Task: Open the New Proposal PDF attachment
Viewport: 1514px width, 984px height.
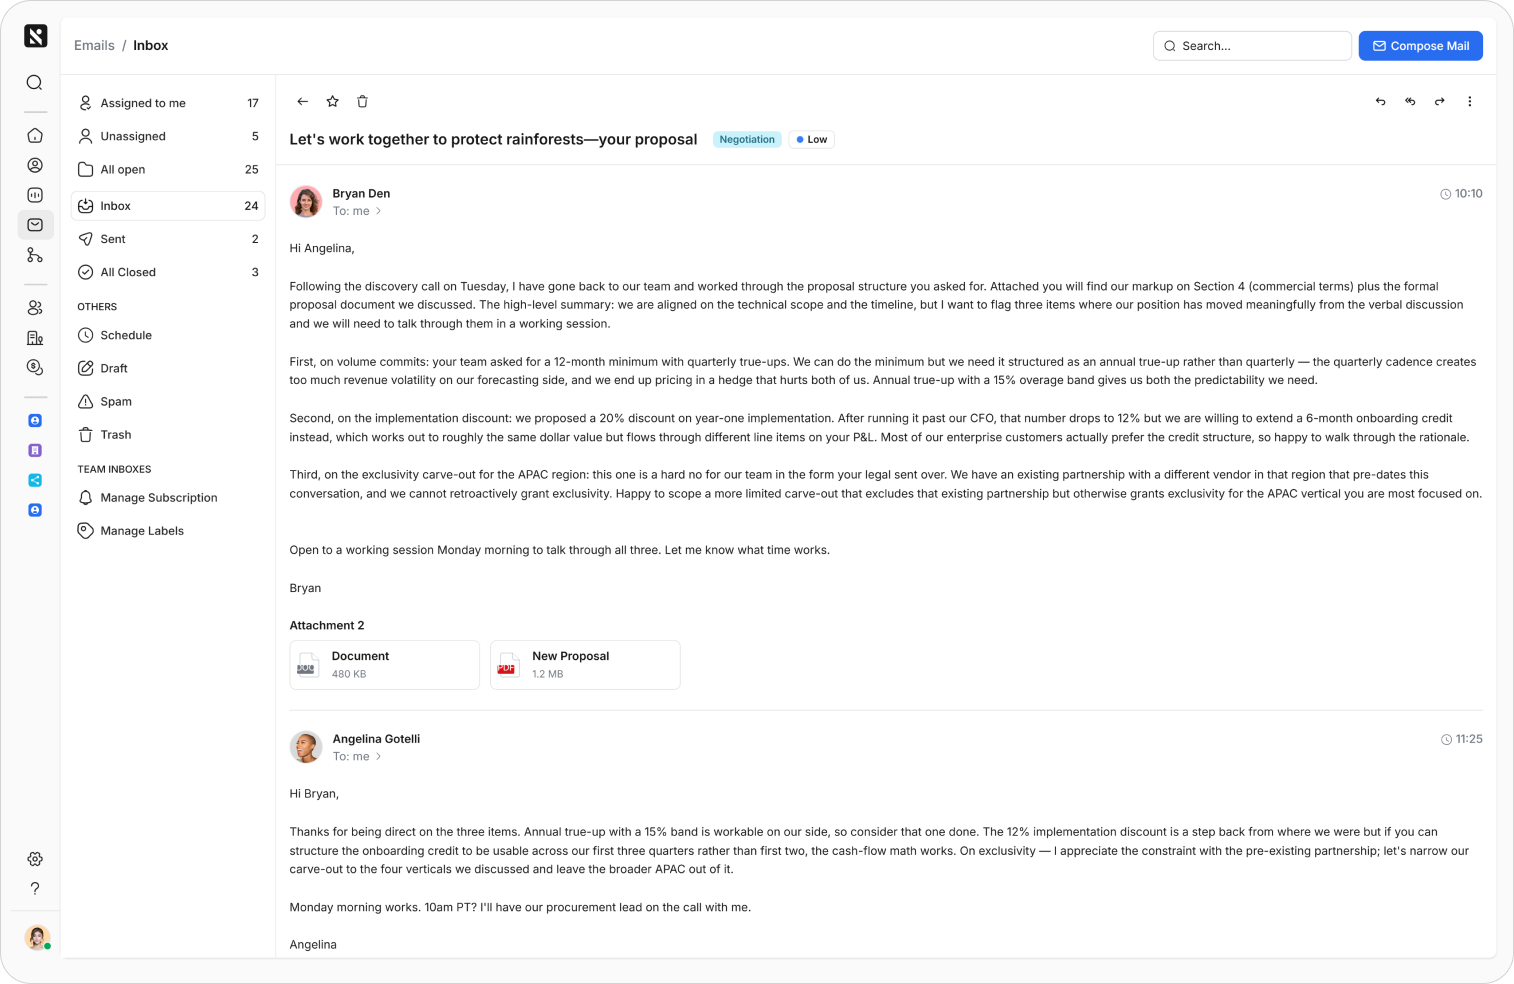Action: click(585, 665)
